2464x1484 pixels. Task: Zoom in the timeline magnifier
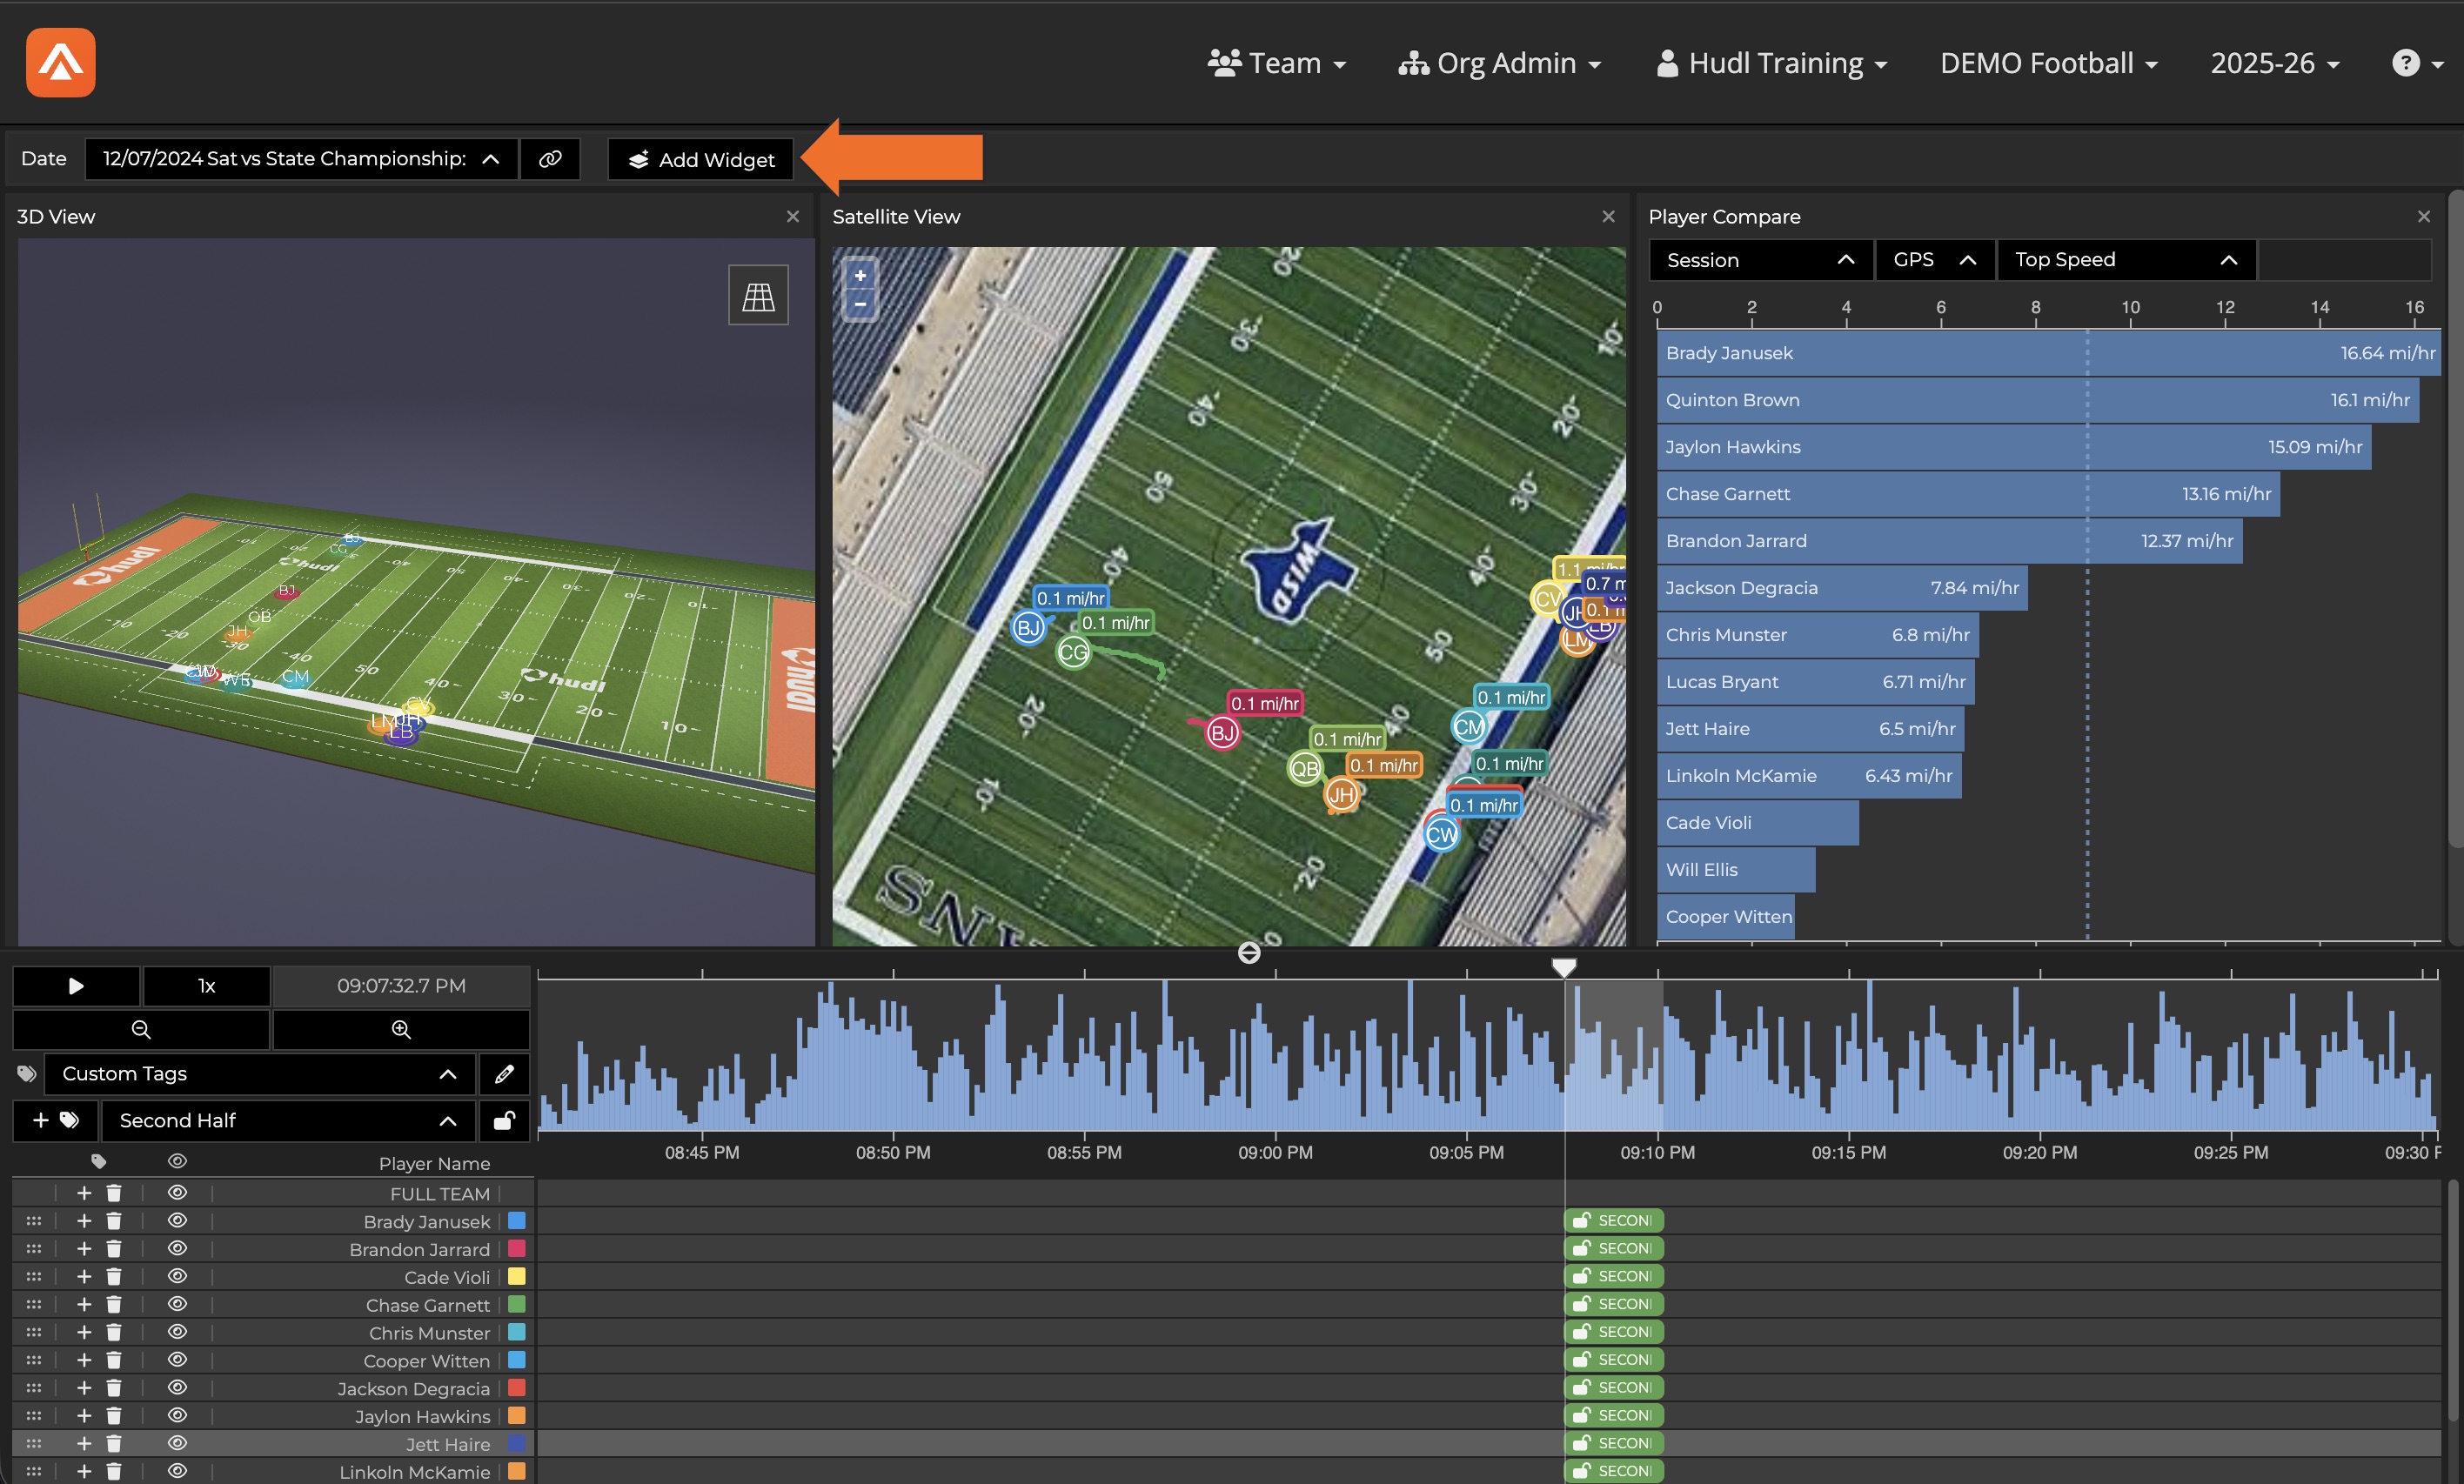401,1029
